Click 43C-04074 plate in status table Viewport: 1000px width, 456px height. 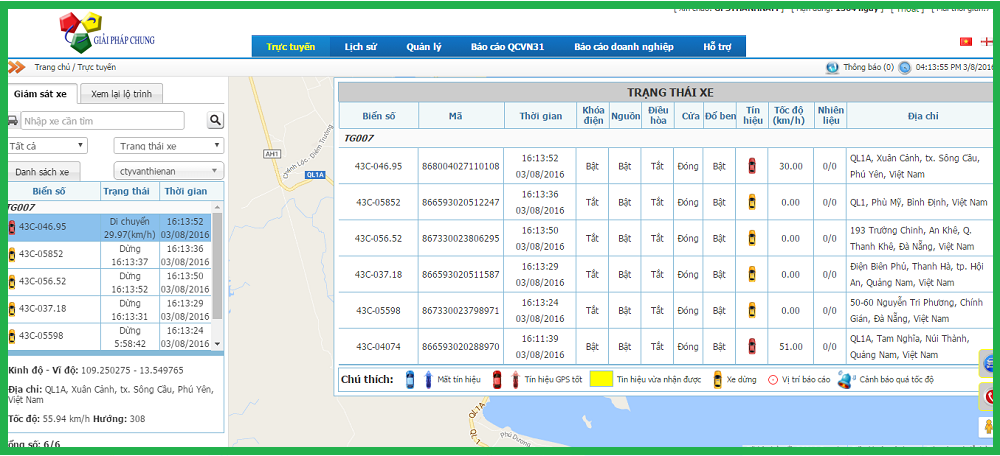click(378, 346)
